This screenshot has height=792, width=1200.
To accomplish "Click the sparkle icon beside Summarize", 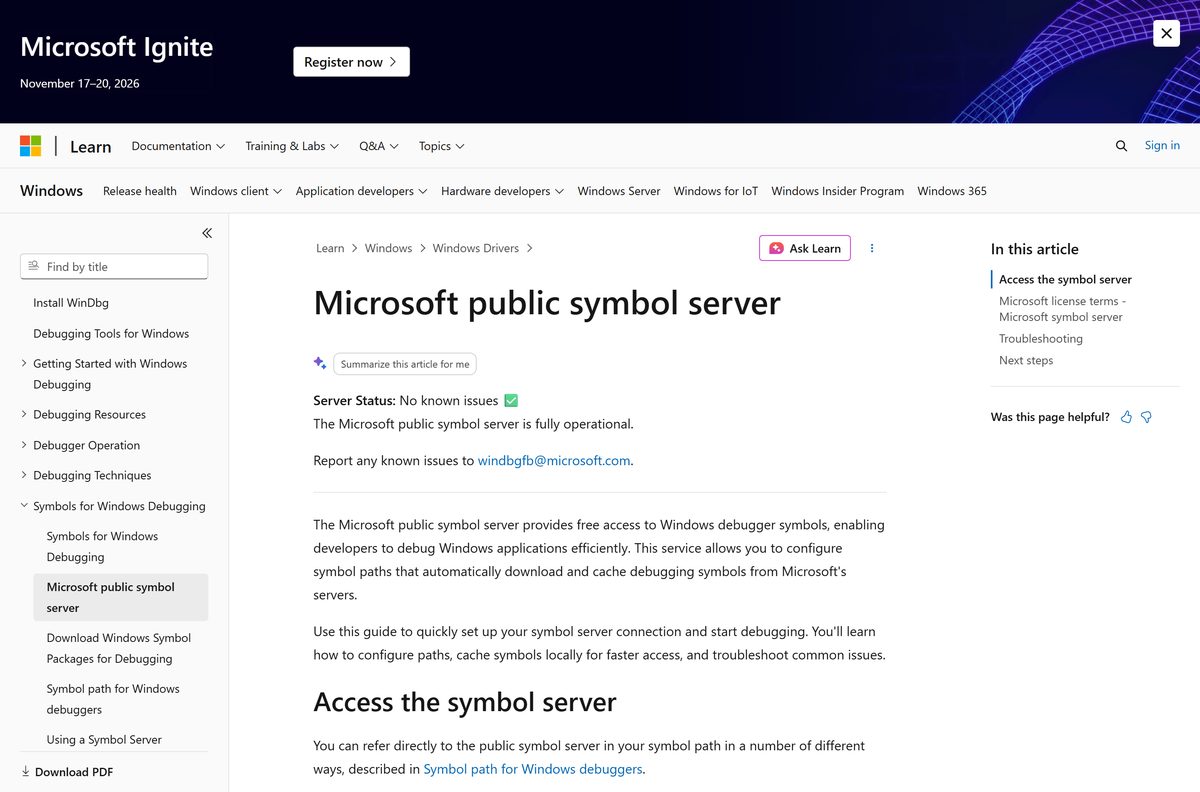I will 320,363.
